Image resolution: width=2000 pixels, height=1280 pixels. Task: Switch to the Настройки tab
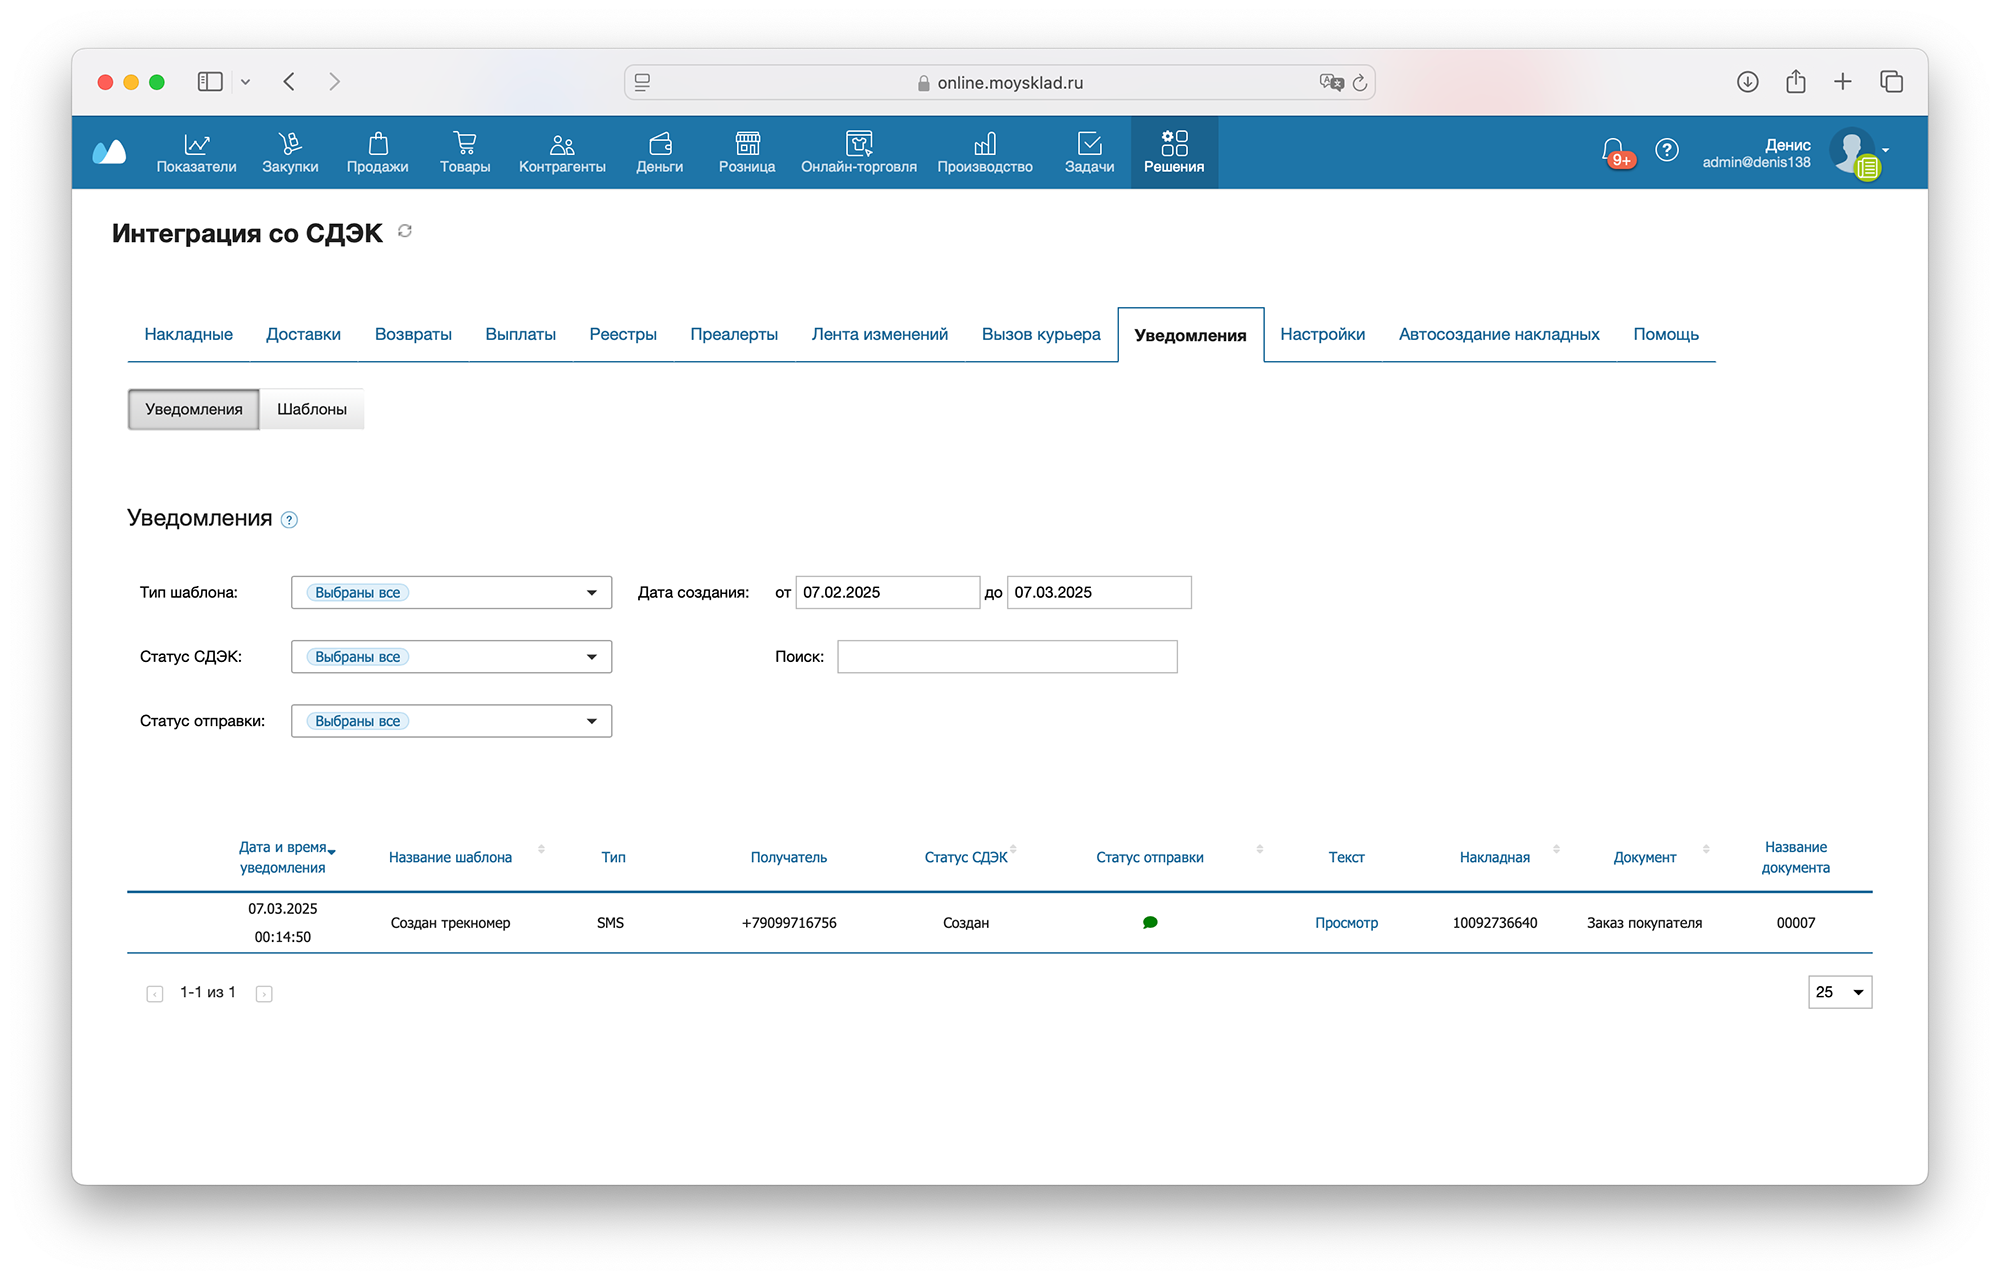tap(1322, 334)
